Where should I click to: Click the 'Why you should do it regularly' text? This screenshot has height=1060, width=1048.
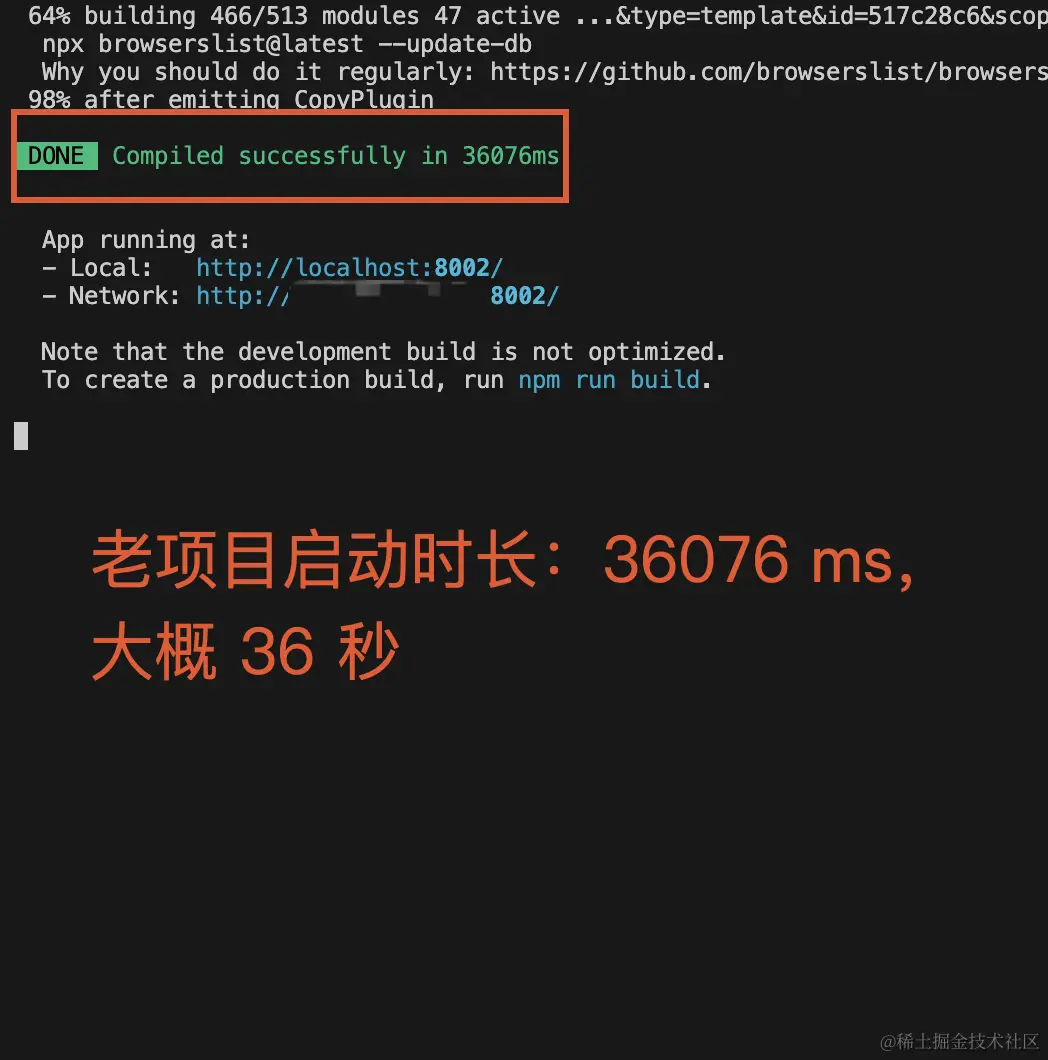click(x=258, y=72)
